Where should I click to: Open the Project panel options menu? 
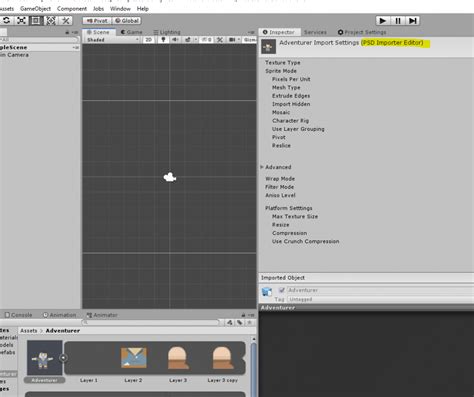[x=251, y=315]
